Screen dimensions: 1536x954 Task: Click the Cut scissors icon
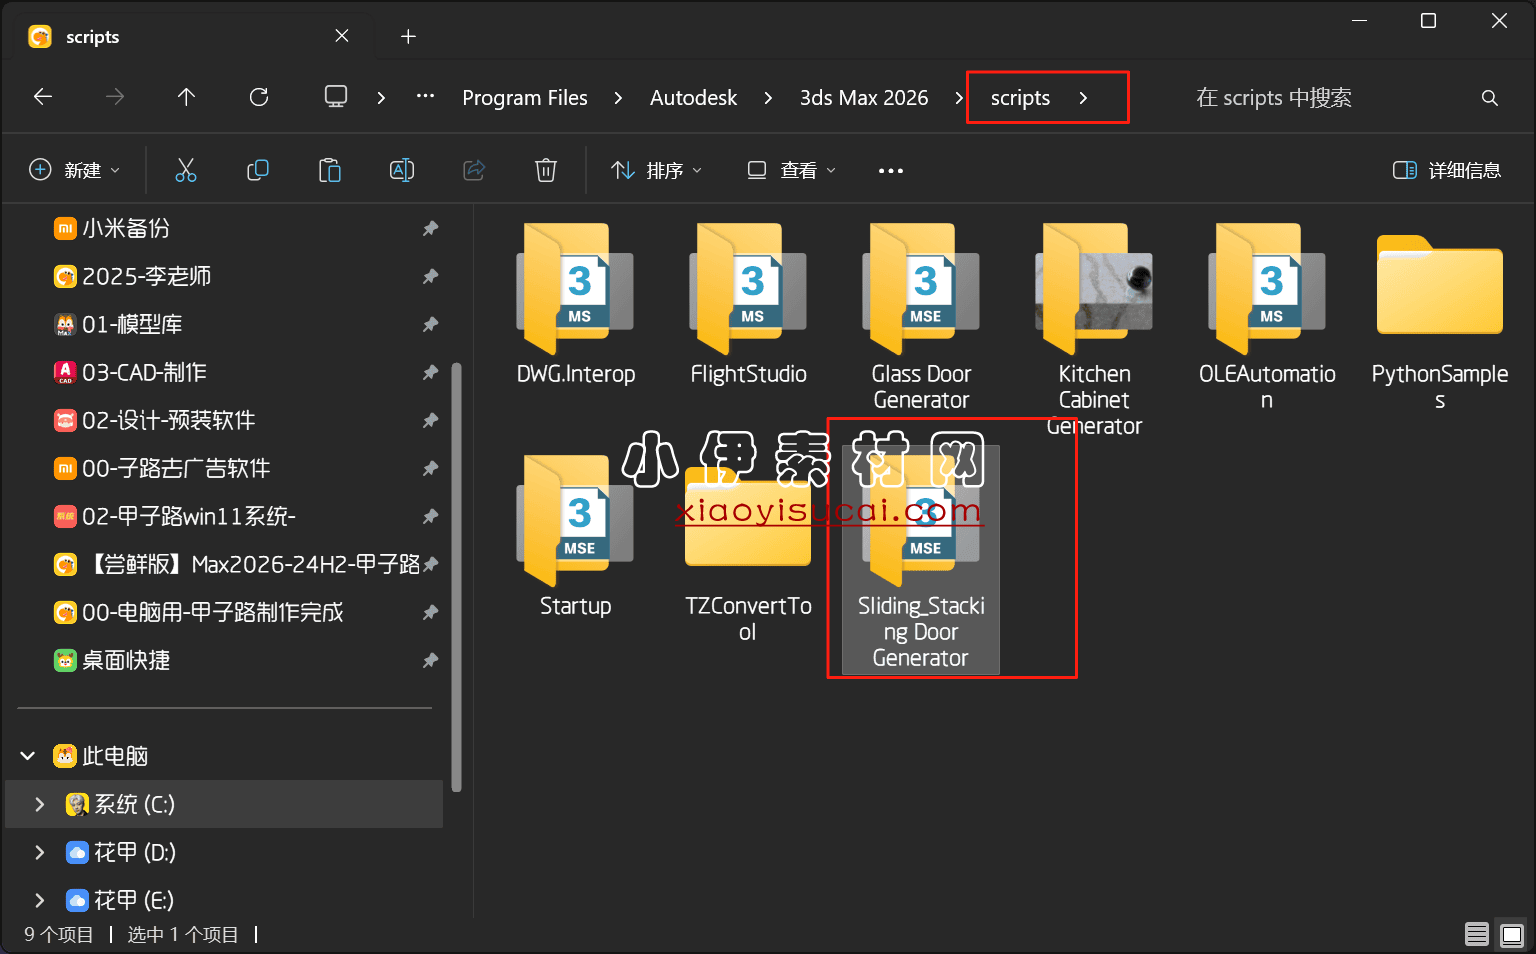186,170
